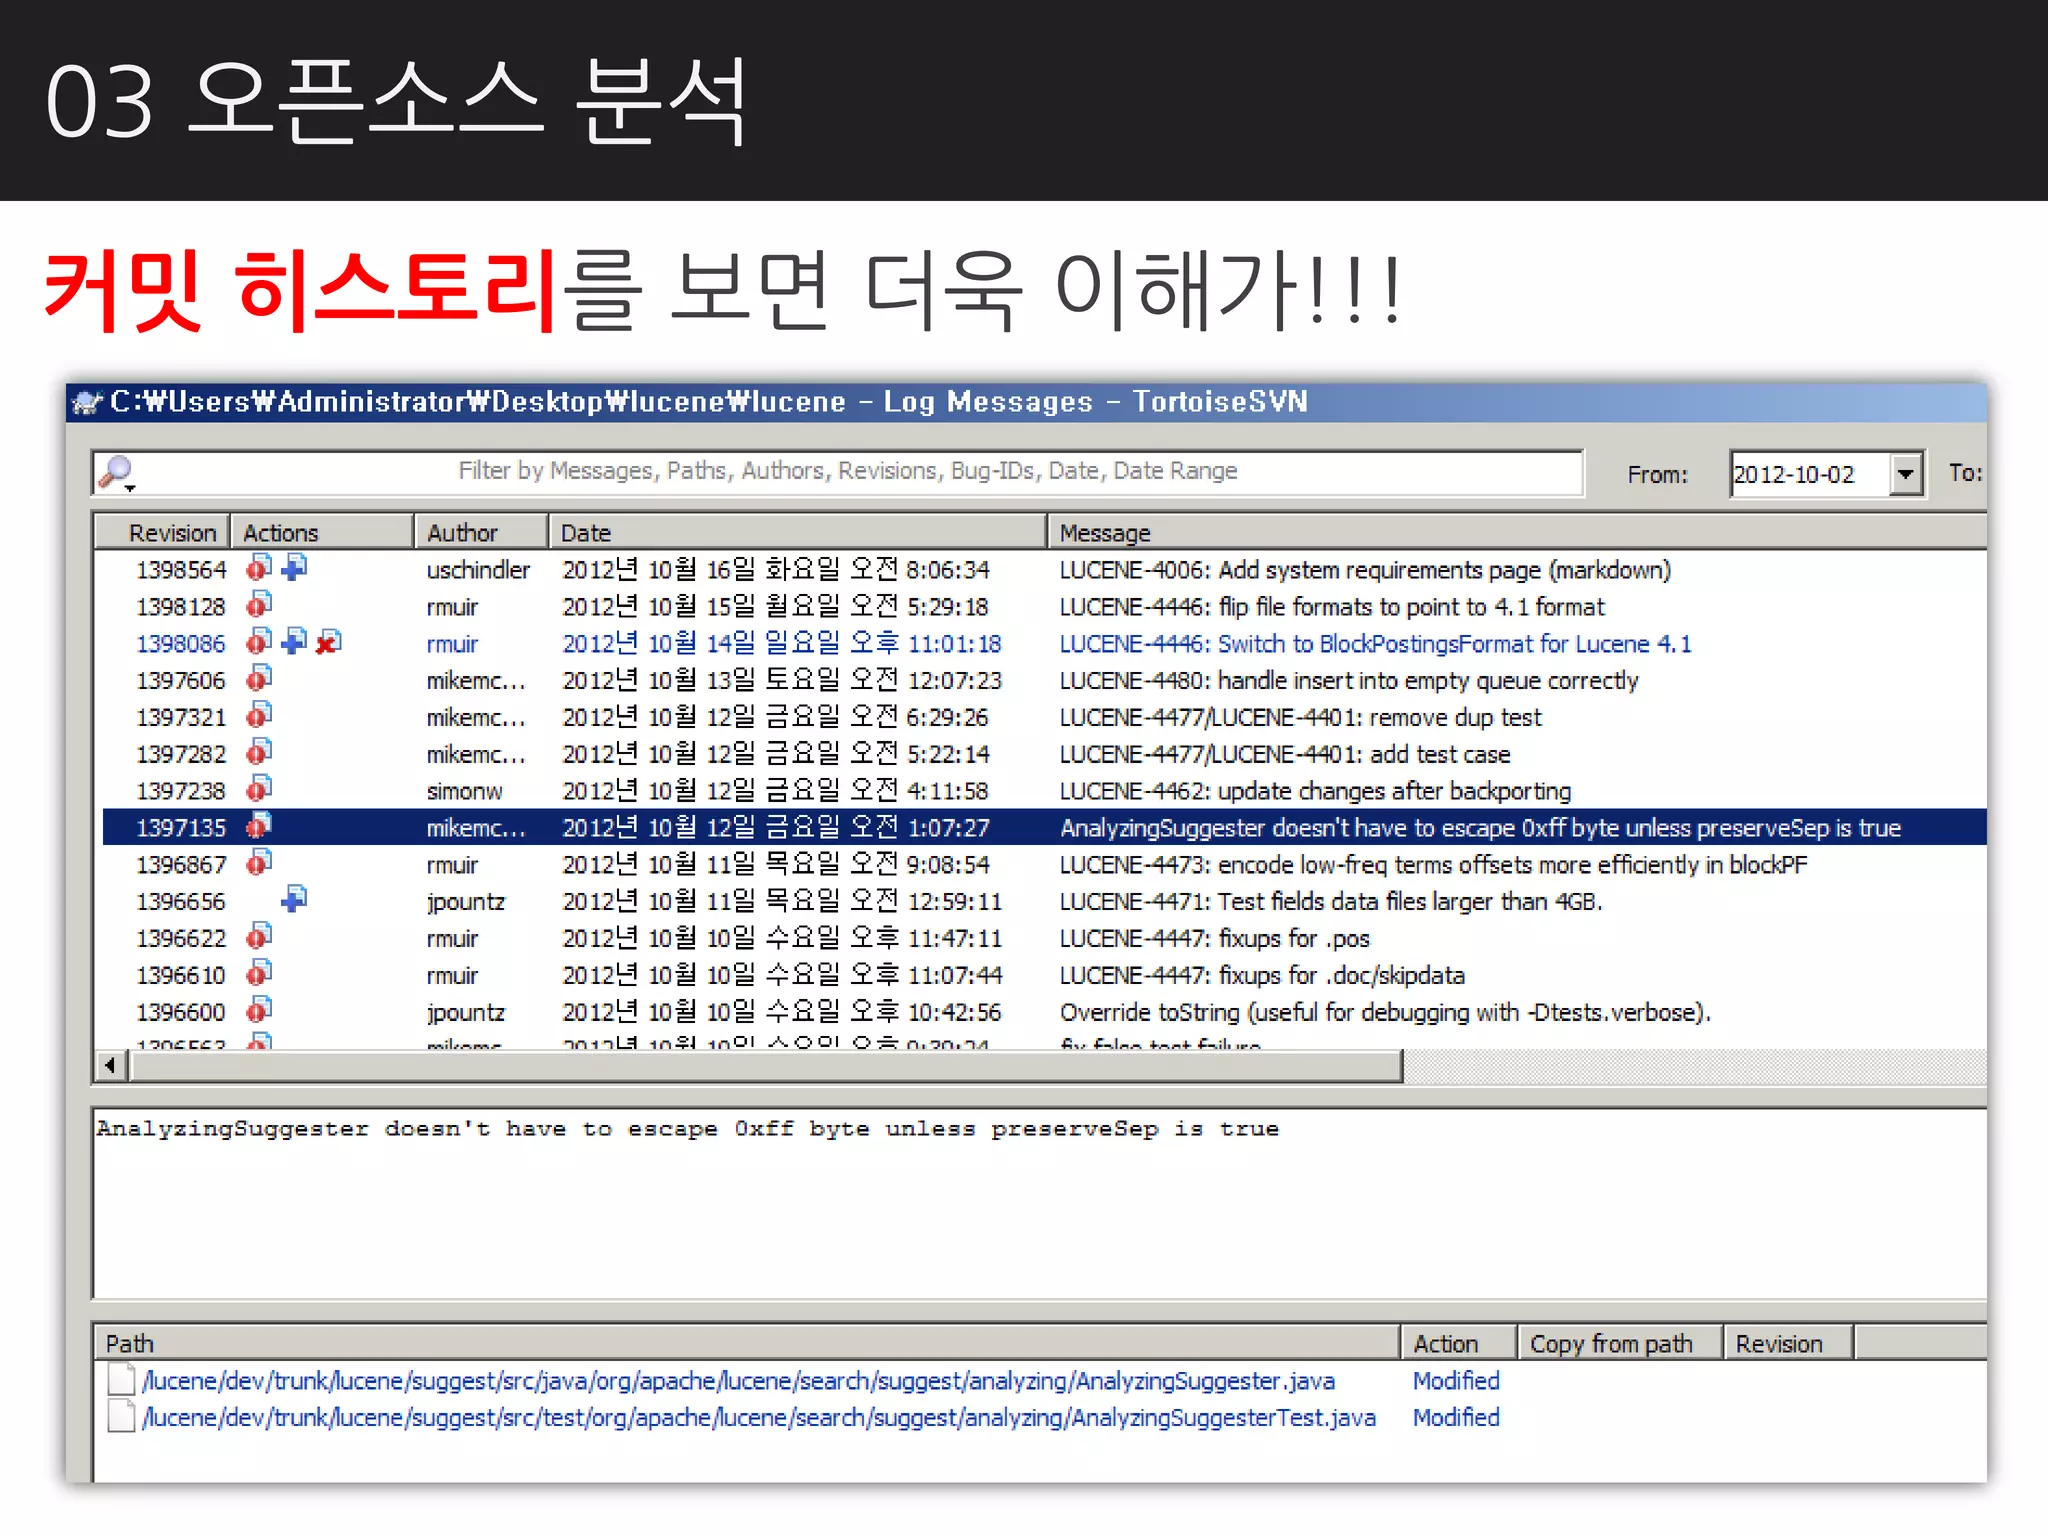
Task: Click the log message filter input field
Action: tap(838, 472)
